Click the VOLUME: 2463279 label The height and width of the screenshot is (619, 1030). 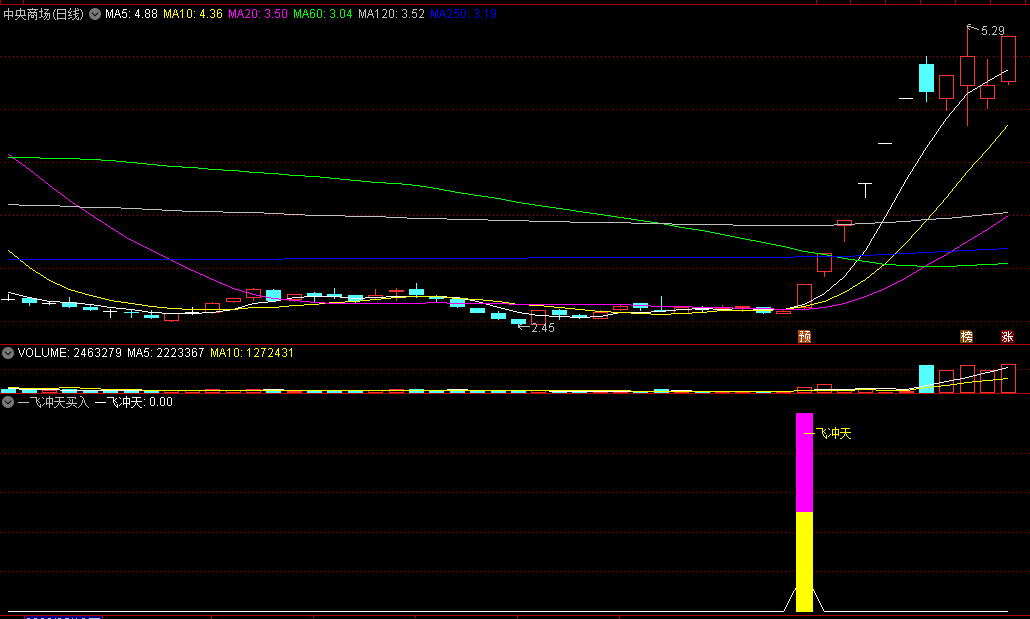pyautogui.click(x=70, y=353)
